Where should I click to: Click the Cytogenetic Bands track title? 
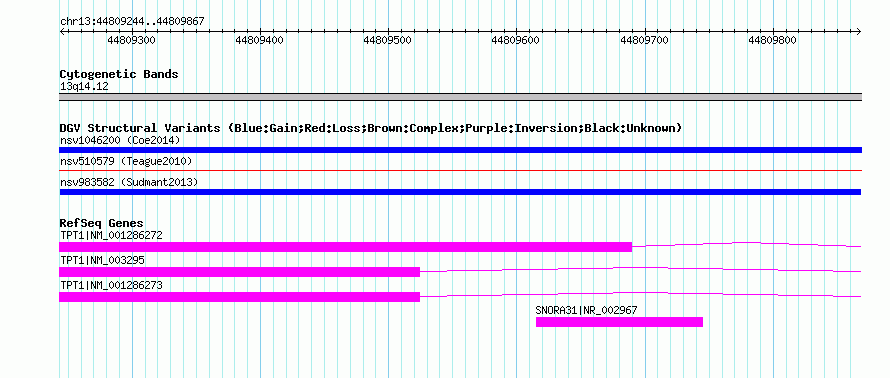(119, 74)
